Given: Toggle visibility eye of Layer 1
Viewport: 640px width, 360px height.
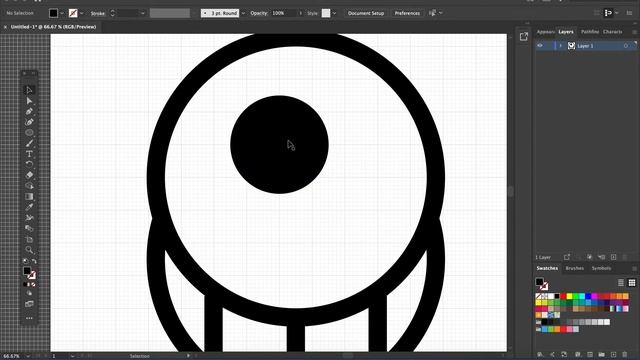Looking at the screenshot, I should point(540,46).
